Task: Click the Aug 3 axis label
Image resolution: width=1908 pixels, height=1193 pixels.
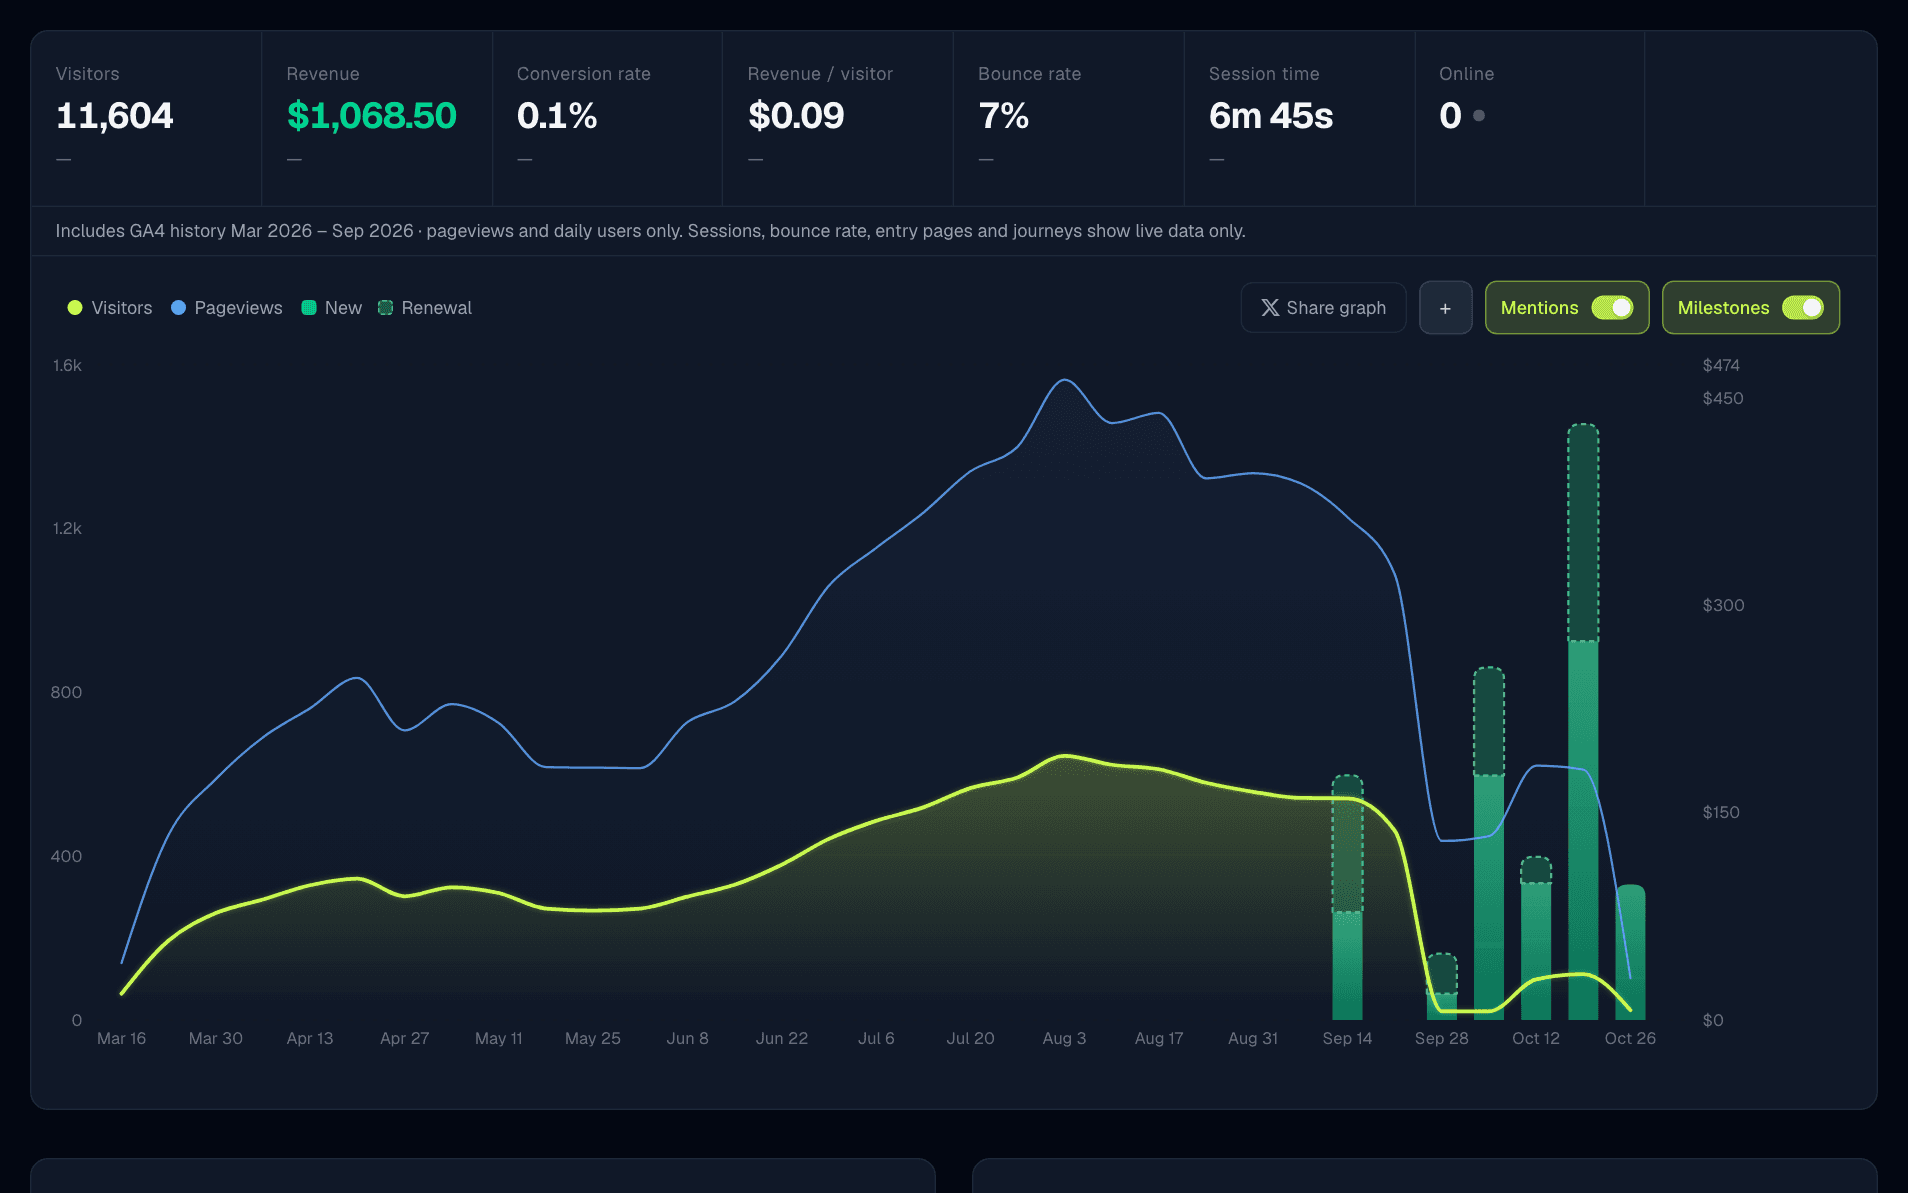Action: pyautogui.click(x=1064, y=1038)
